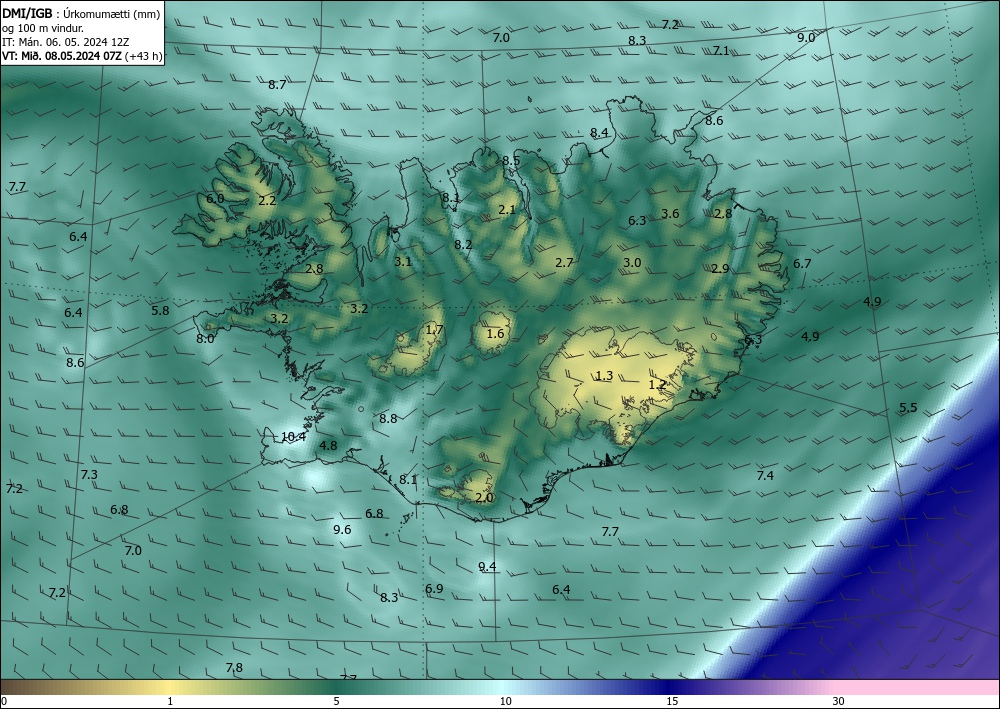Viewport: 1000px width, 709px height.
Task: Select the 7.8 value near the bottom
Action: pos(234,668)
